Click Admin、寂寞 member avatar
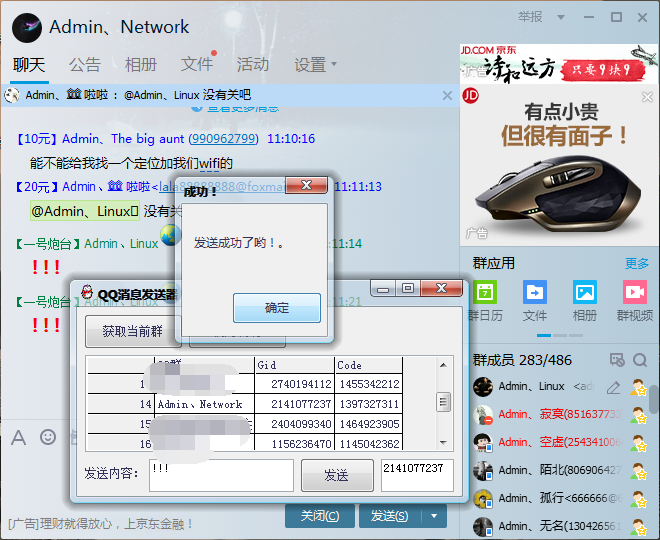This screenshot has height=540, width=660. [483, 415]
